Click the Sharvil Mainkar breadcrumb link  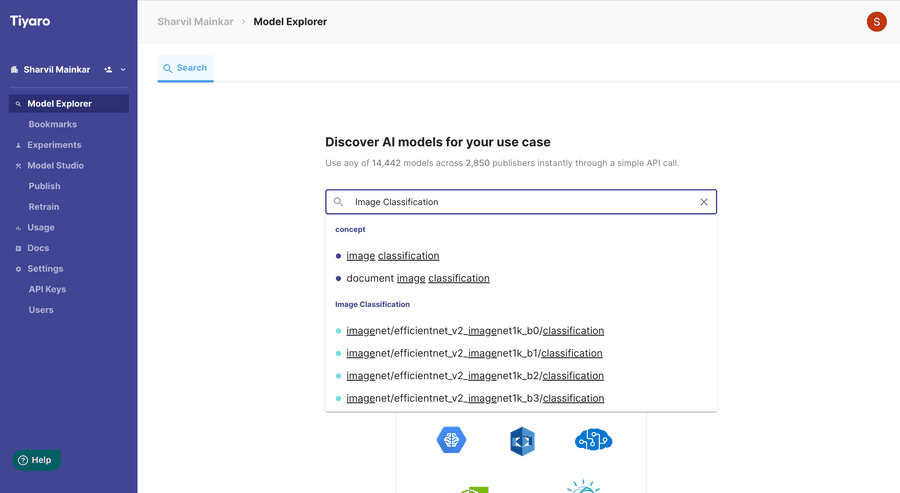click(x=196, y=21)
